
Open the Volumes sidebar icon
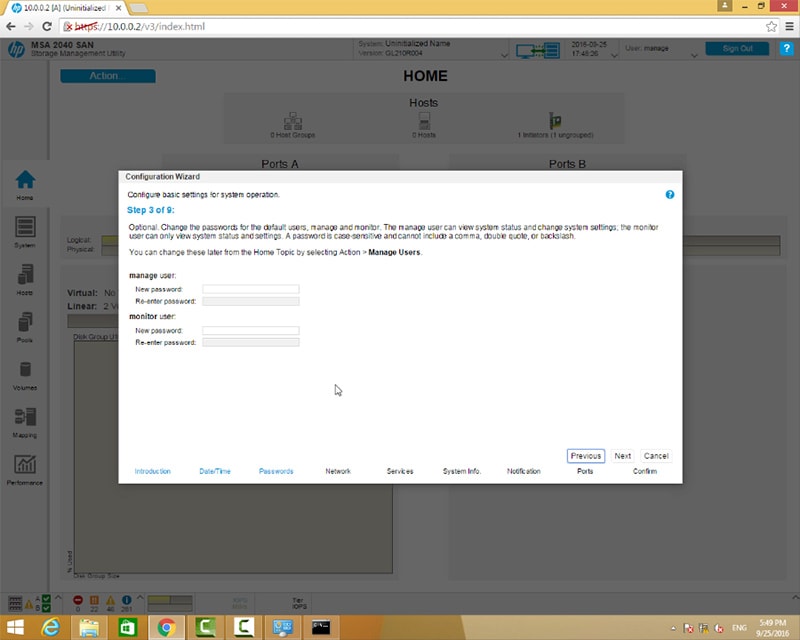tap(25, 372)
